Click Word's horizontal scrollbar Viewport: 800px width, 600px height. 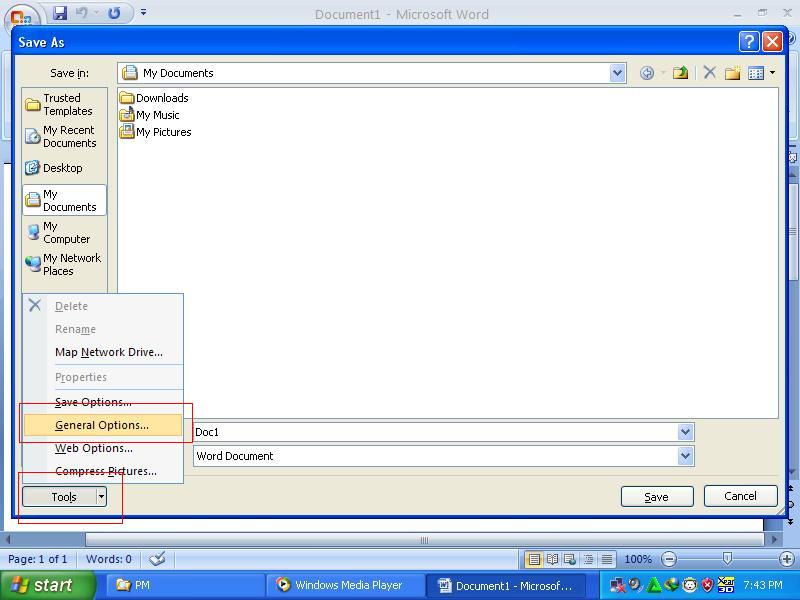pyautogui.click(x=424, y=540)
